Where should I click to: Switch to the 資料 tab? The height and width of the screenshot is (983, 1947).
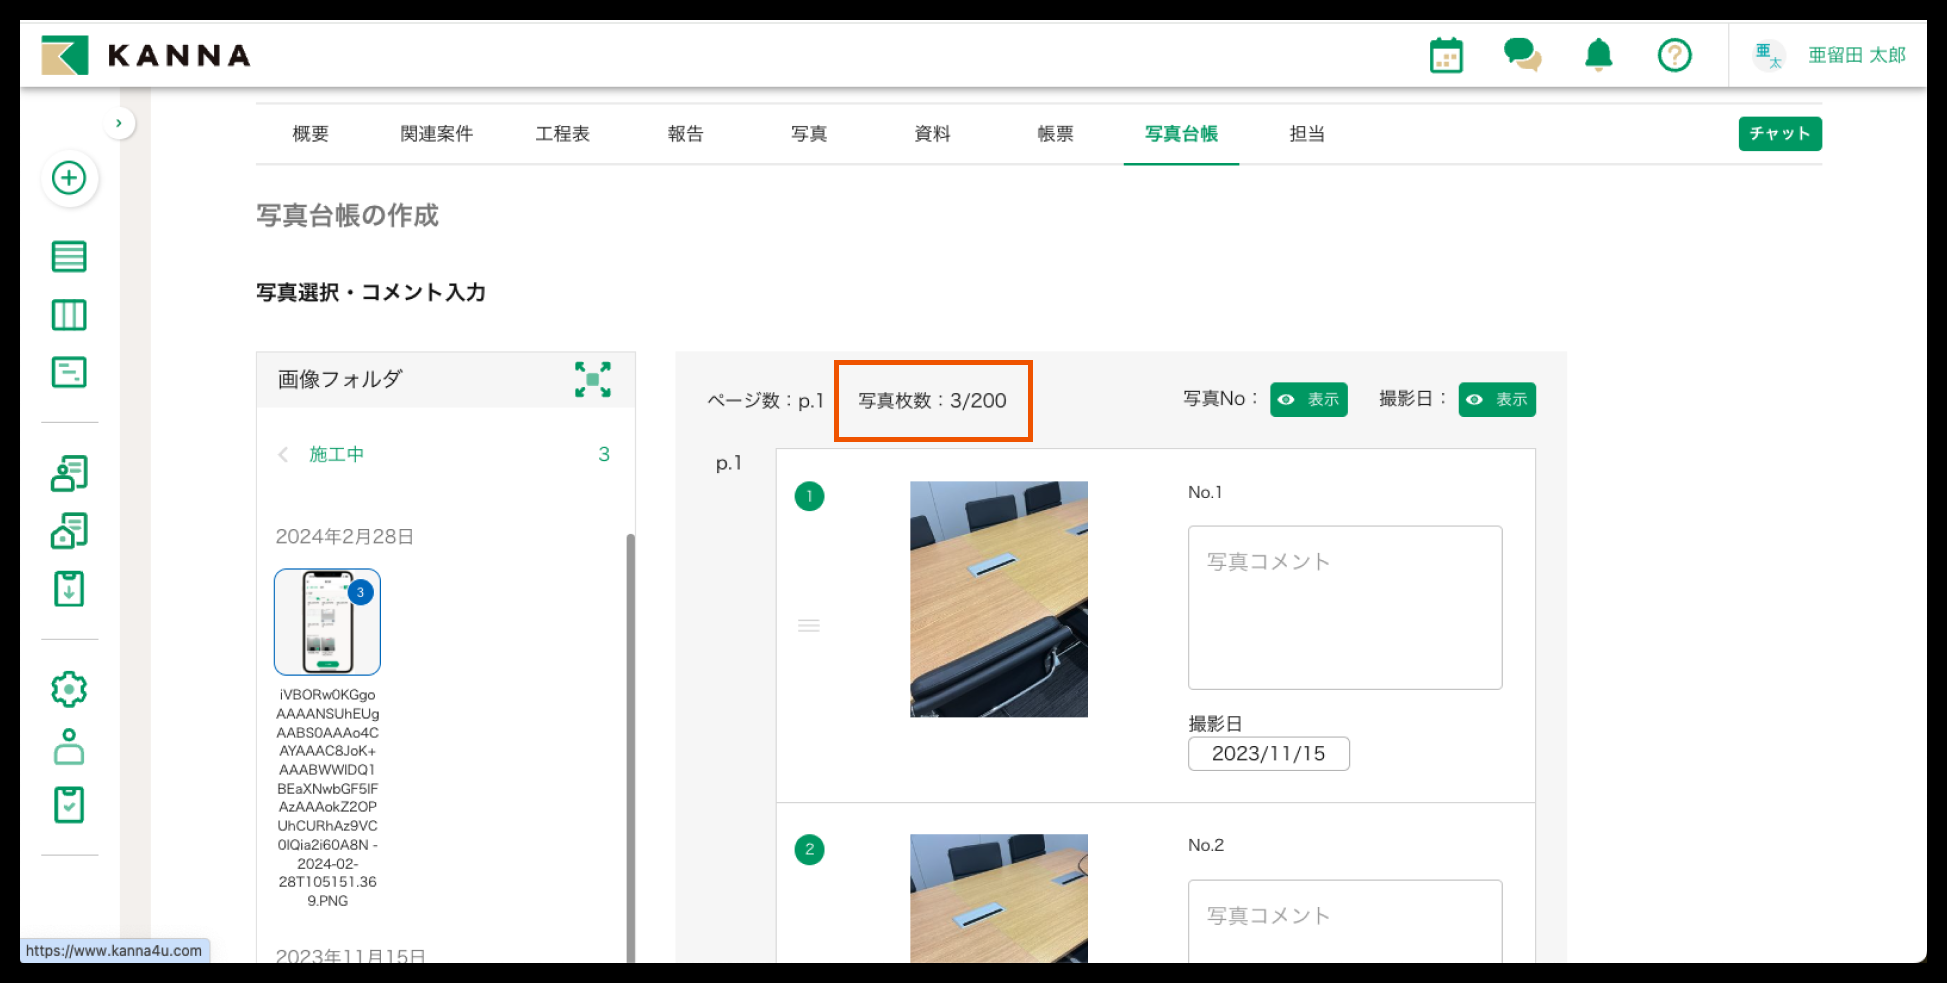[x=932, y=134]
